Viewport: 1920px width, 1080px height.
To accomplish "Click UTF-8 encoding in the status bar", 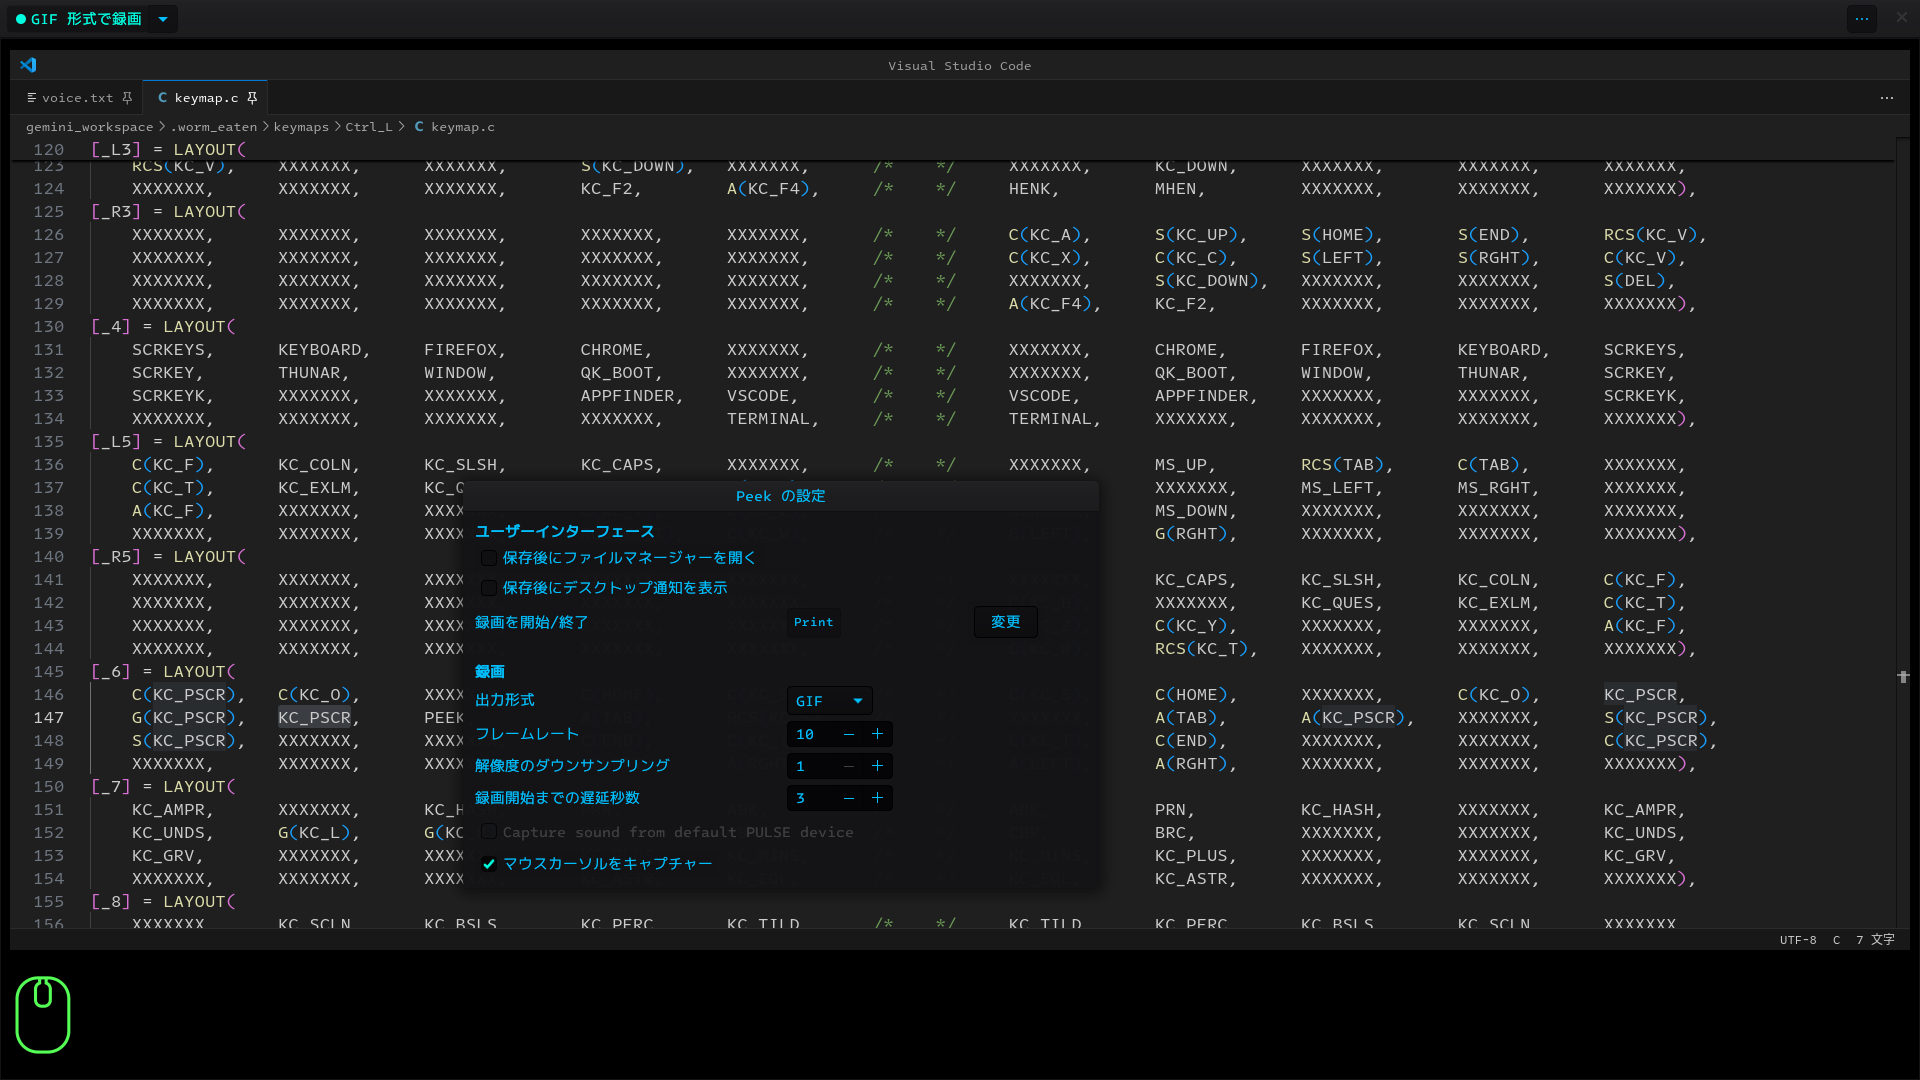I will click(1798, 940).
